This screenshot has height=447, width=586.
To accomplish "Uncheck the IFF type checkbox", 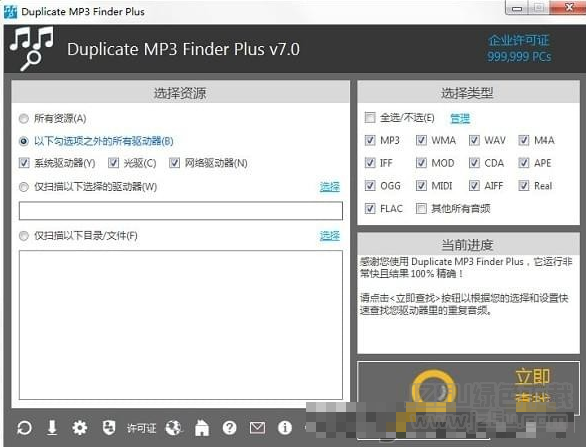I will tap(370, 163).
